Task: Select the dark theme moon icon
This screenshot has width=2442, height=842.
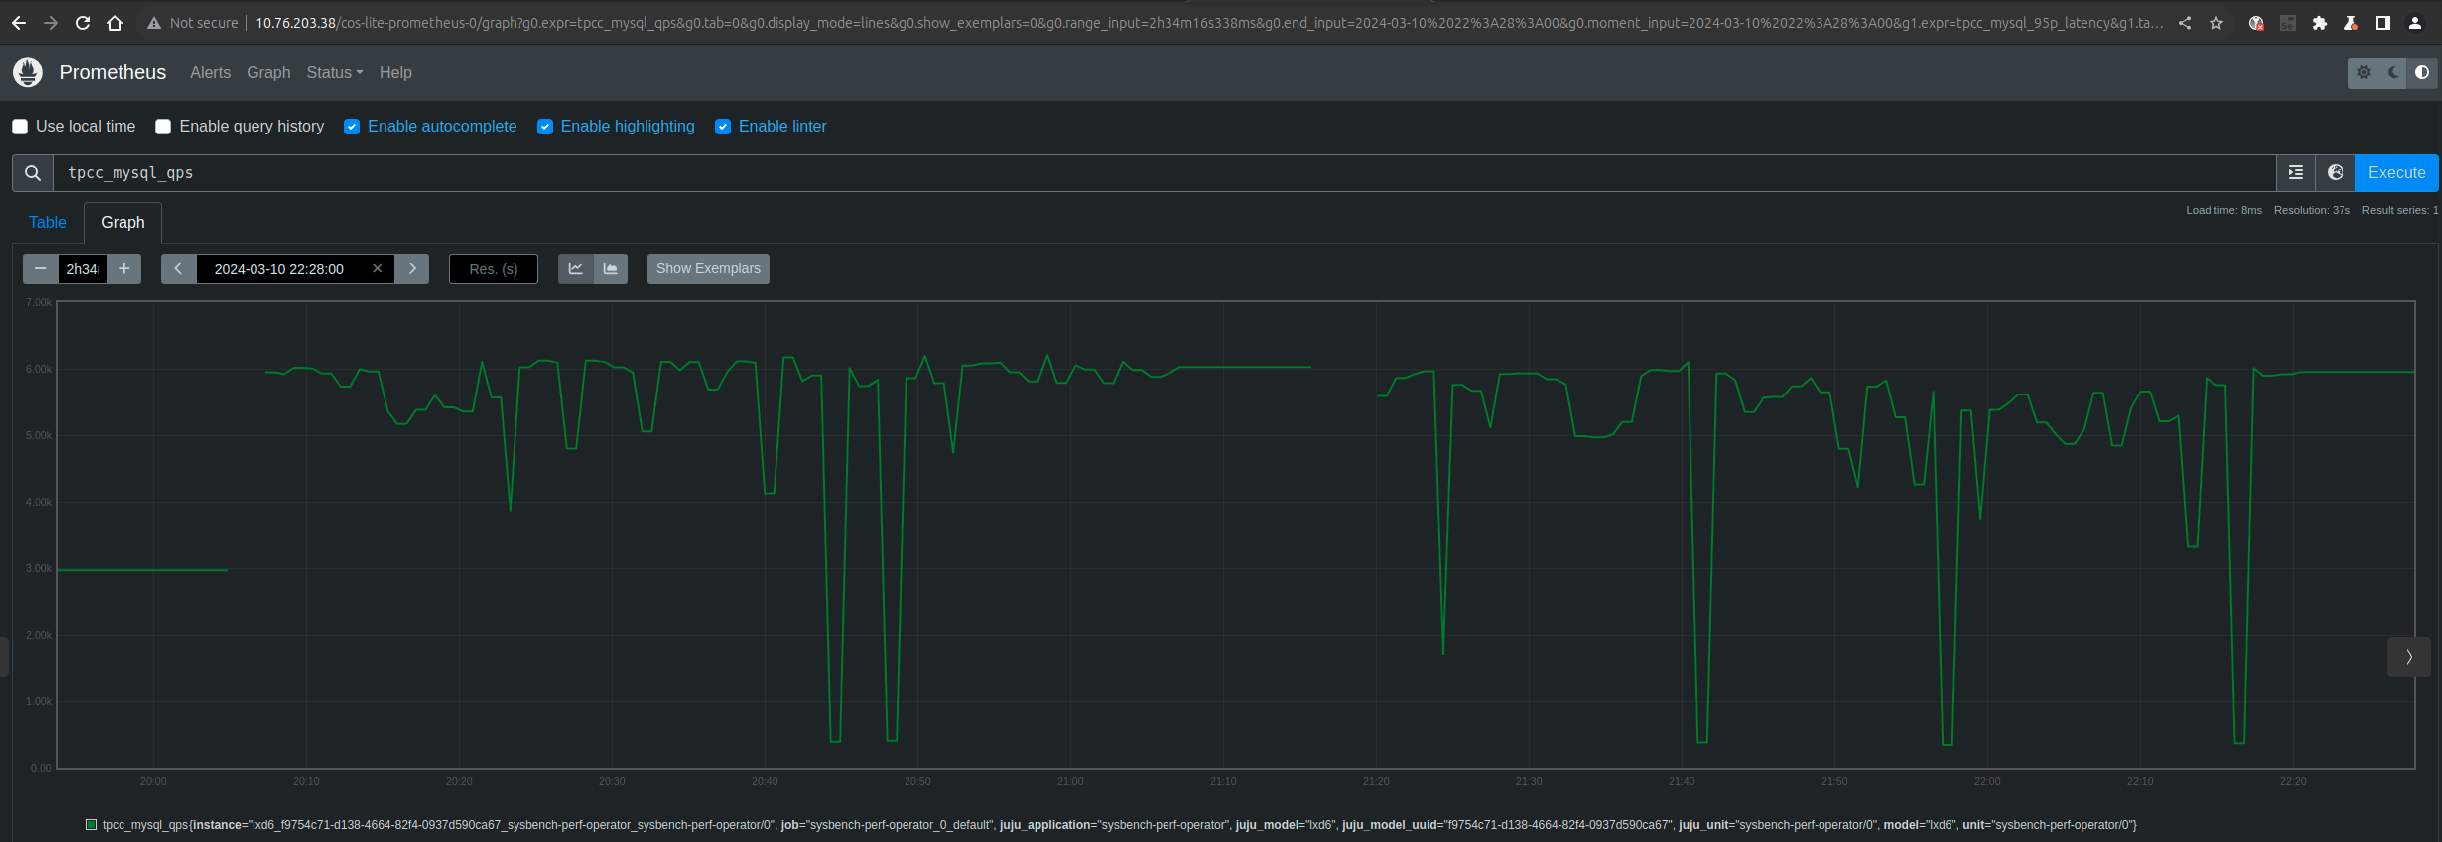Action: click(x=2393, y=72)
